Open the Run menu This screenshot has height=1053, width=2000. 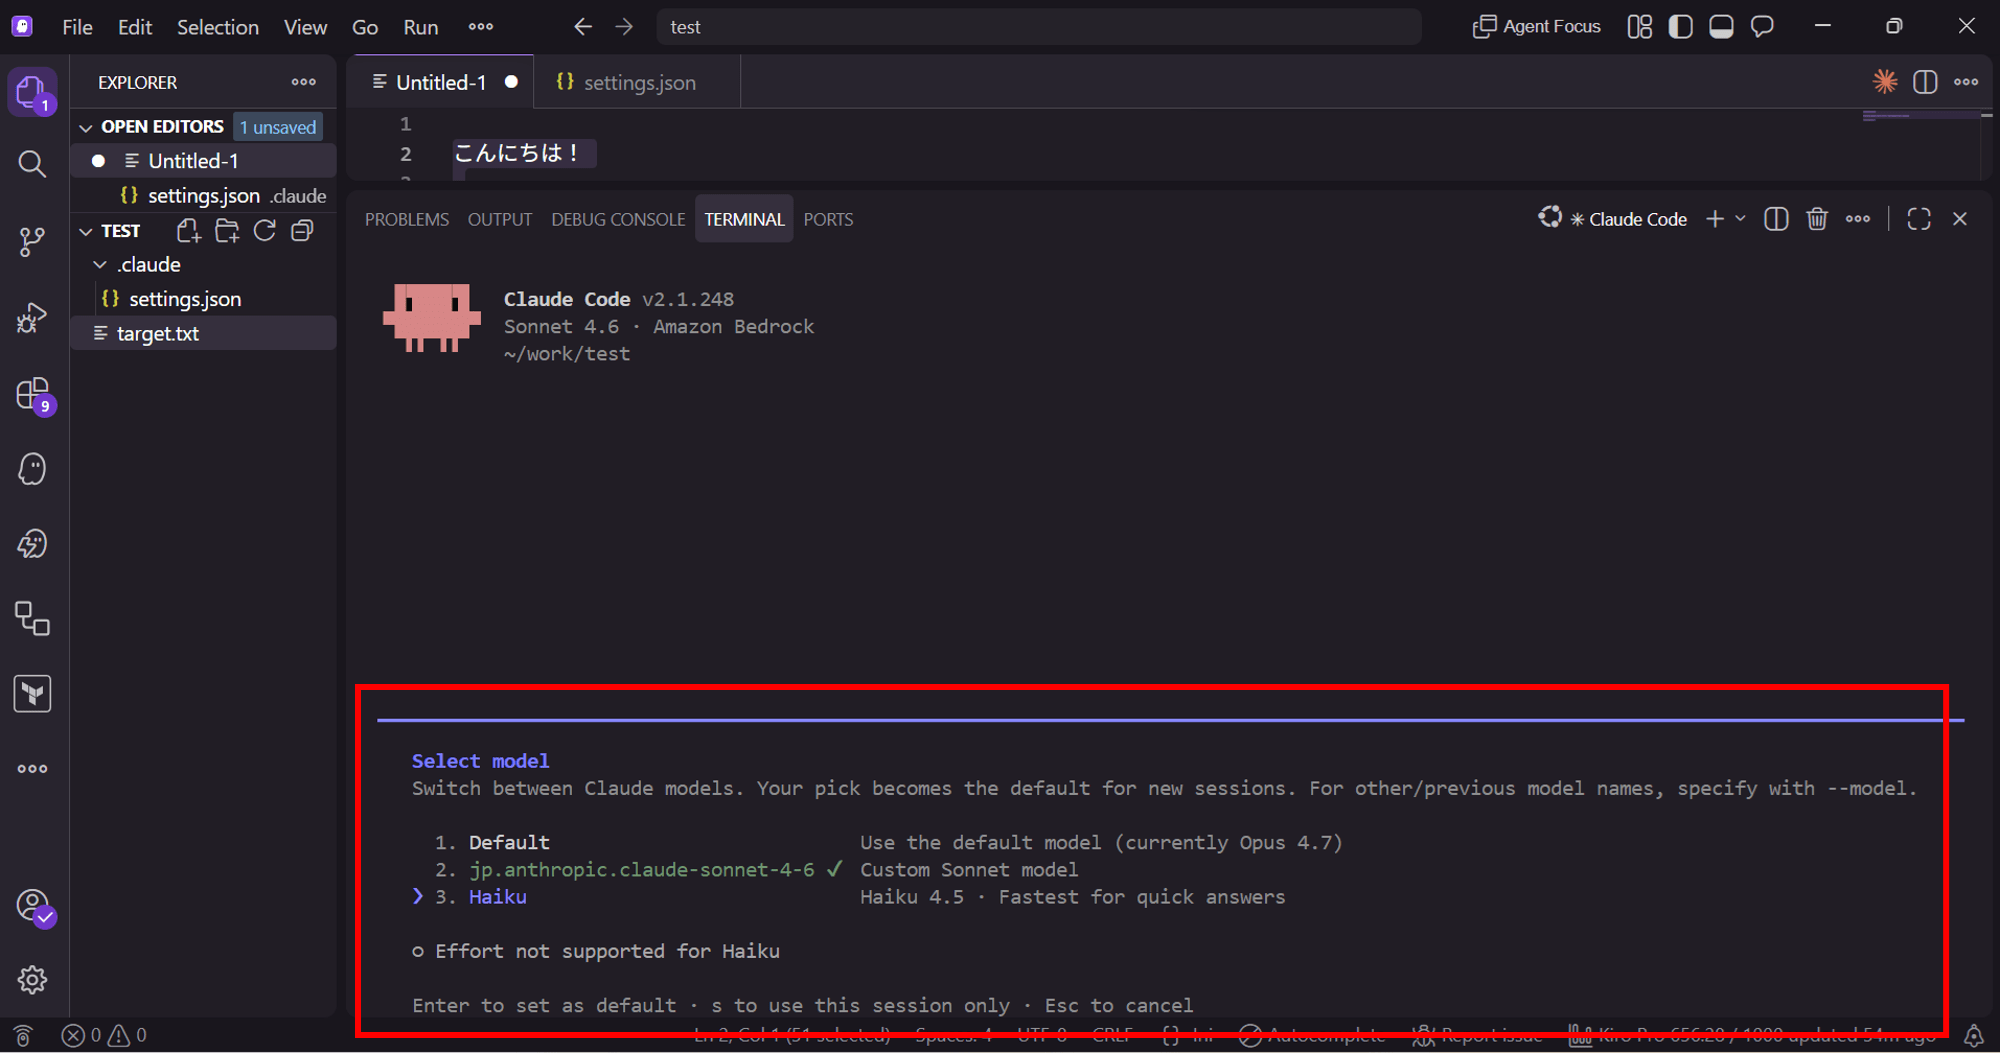pyautogui.click(x=421, y=27)
